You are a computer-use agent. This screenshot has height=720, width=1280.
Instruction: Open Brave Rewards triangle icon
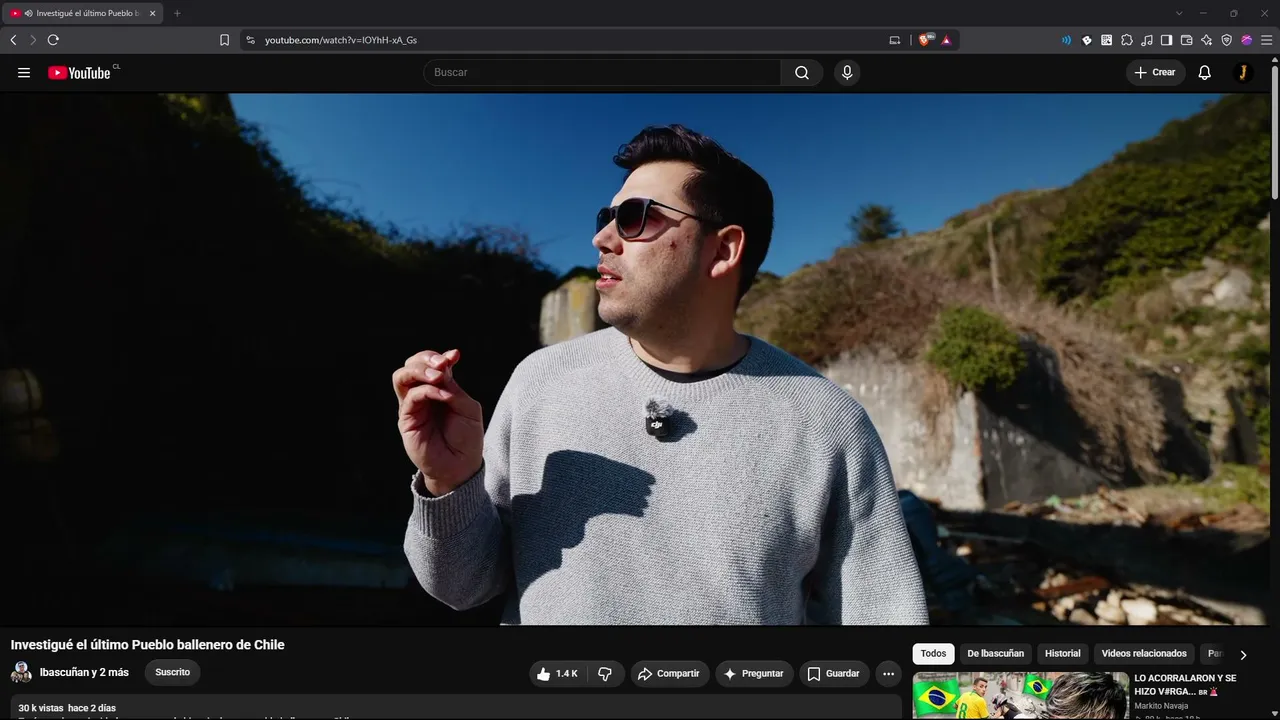point(946,40)
